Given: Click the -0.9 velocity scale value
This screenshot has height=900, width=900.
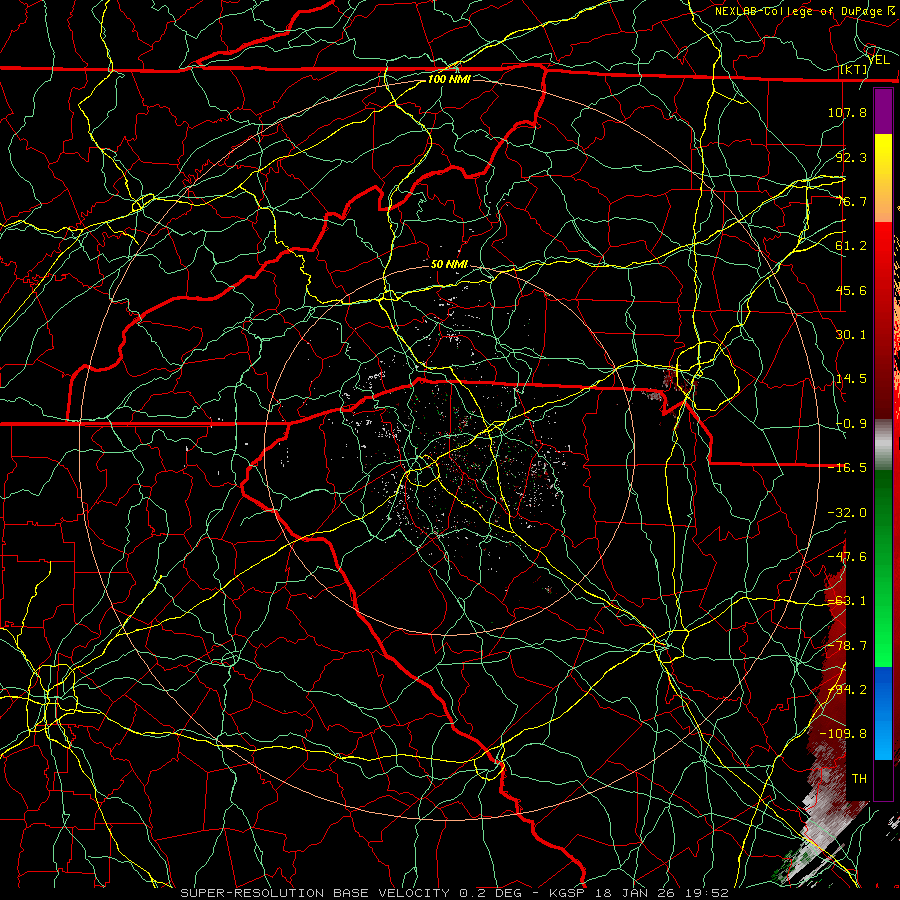Looking at the screenshot, I should click(x=851, y=424).
